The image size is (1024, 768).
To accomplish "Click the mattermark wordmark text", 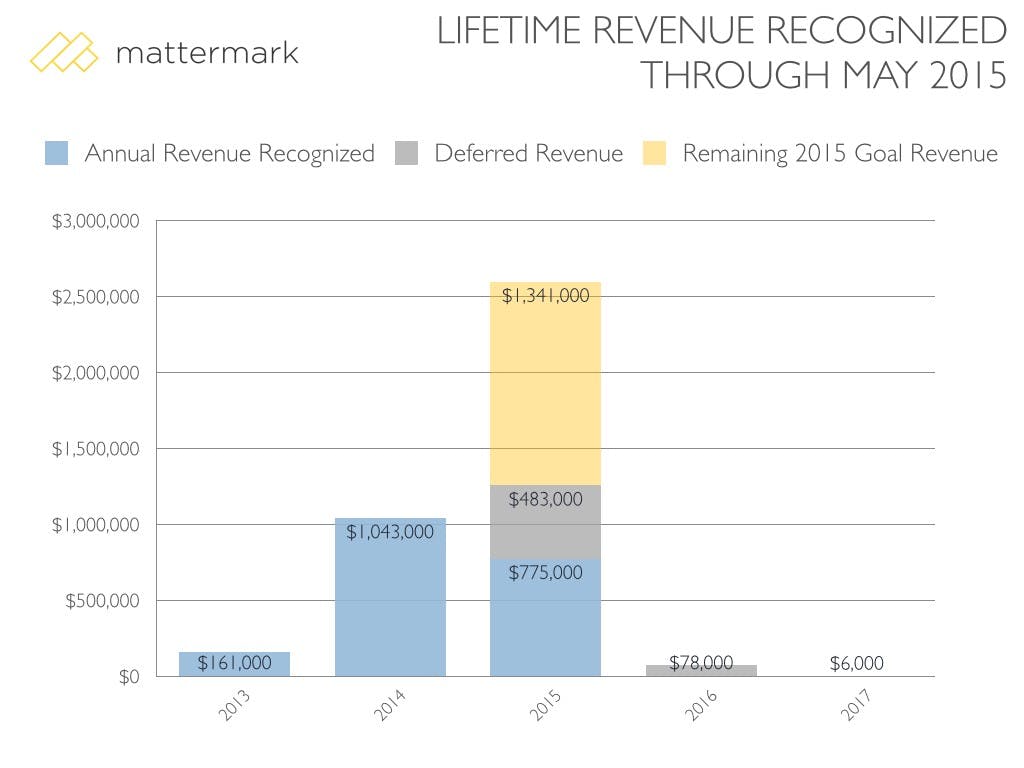I will [x=207, y=52].
